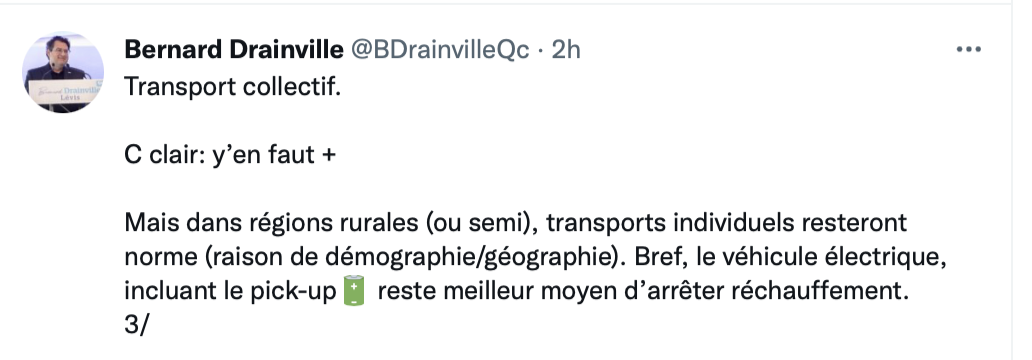Click the 'Transport collectif.' line
The height and width of the screenshot is (360, 1032).
(x=232, y=86)
